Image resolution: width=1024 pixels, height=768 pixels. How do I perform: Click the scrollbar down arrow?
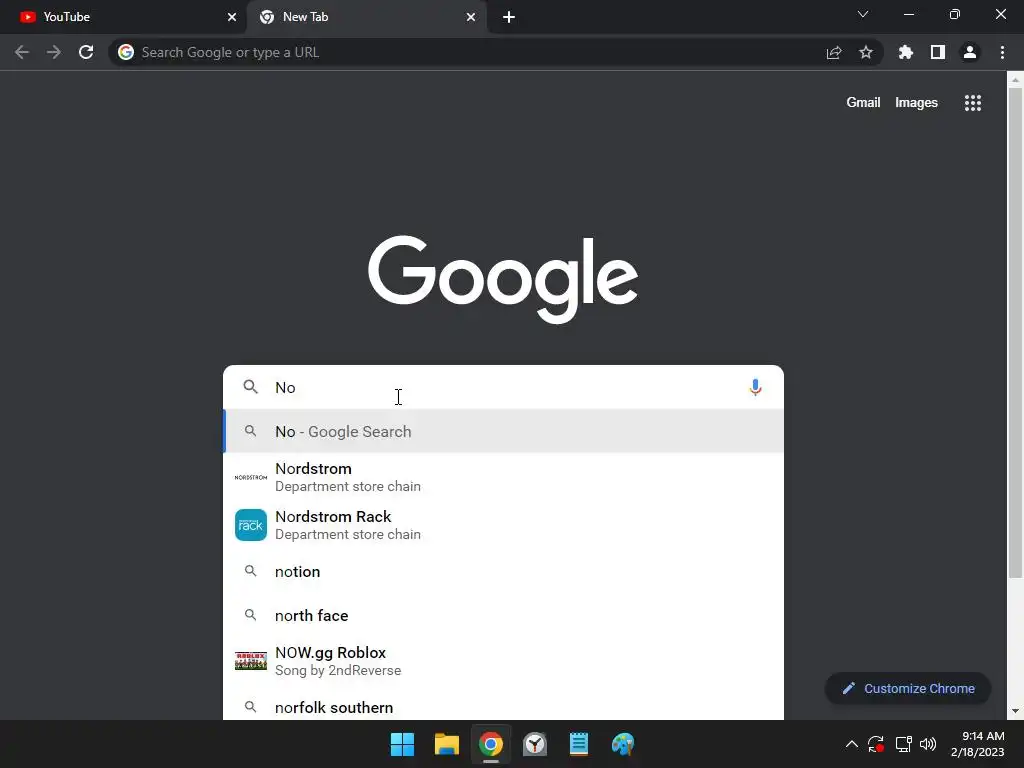(x=1015, y=711)
